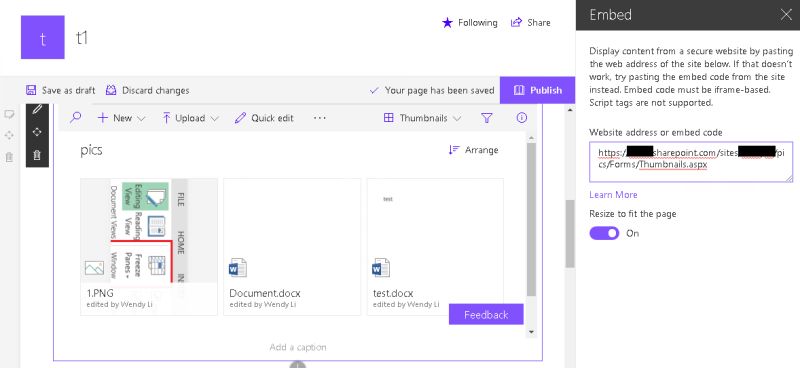Click Save as draft
This screenshot has height=368, width=800.
61,90
